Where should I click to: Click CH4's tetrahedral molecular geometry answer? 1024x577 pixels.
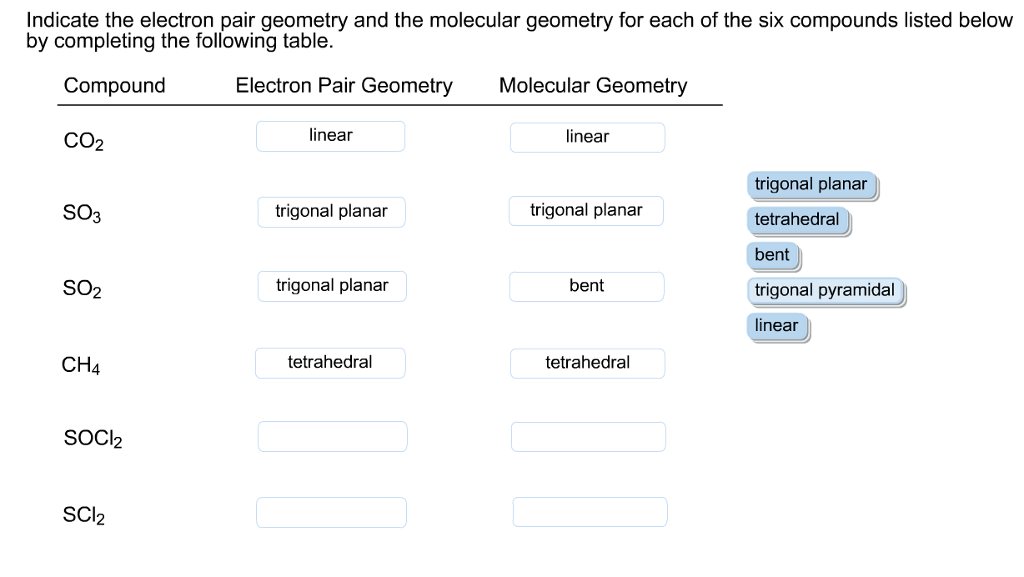tap(587, 362)
